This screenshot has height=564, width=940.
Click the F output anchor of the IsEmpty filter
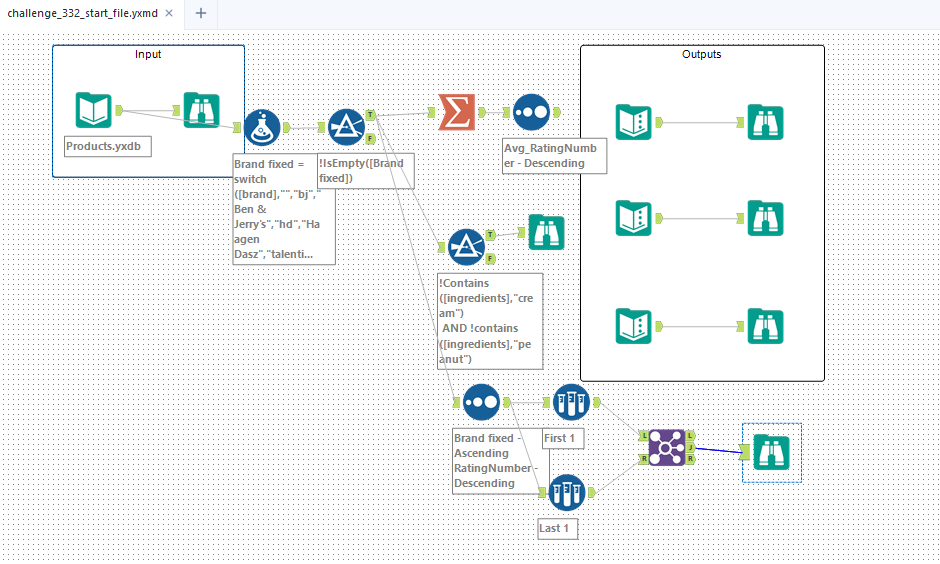click(x=370, y=139)
